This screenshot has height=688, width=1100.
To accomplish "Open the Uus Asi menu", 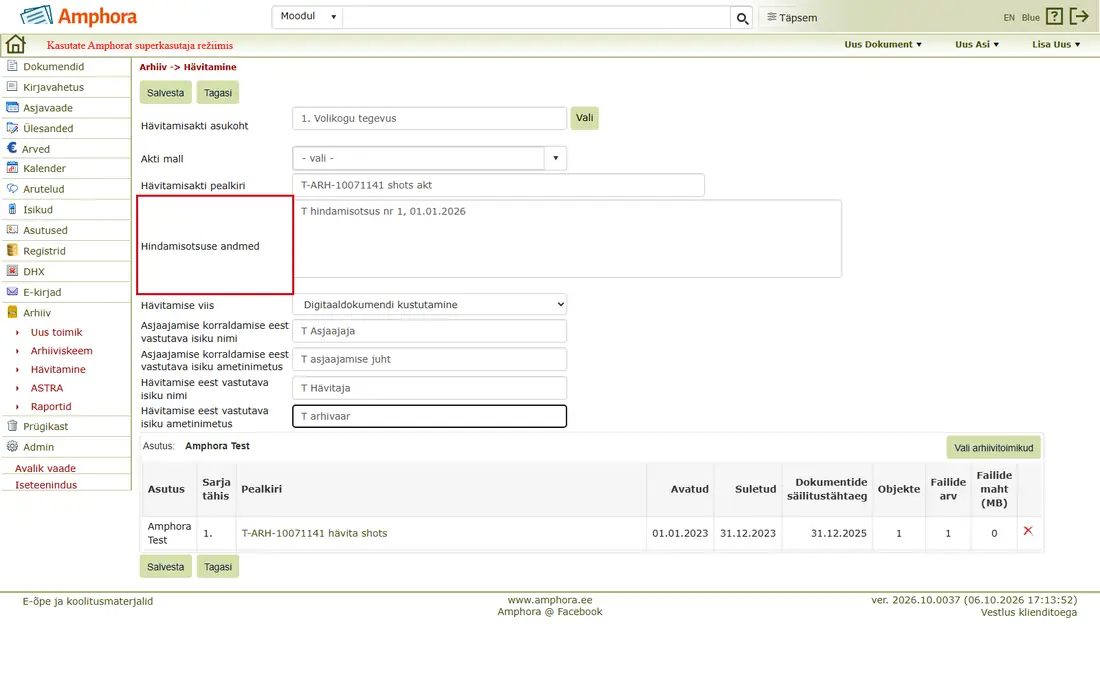I will 977,44.
